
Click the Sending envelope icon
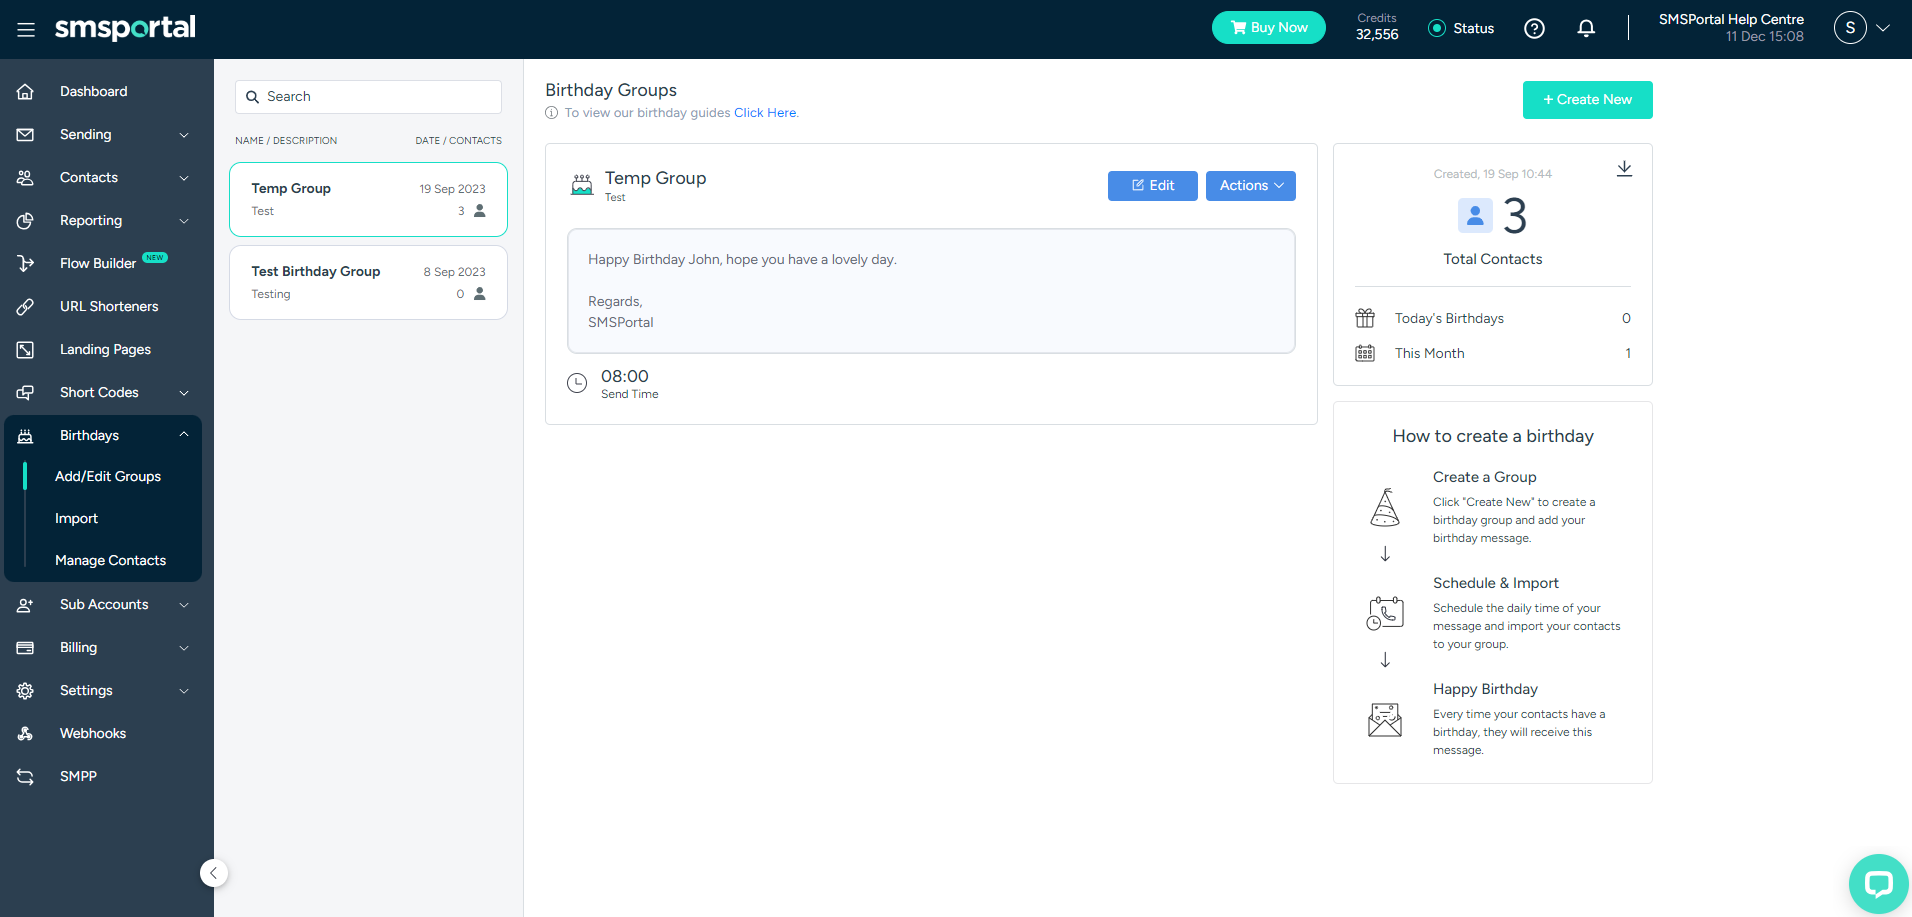(26, 134)
